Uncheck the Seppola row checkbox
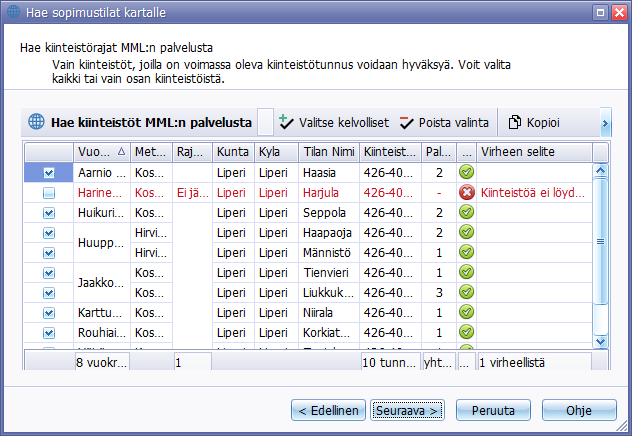This screenshot has width=632, height=436. [49, 213]
